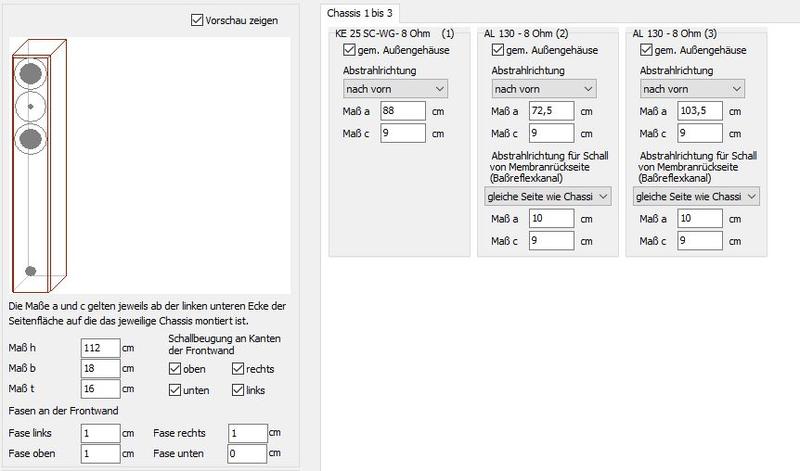Image resolution: width=800 pixels, height=471 pixels.
Task: Toggle Schallbeugung unten checkbox
Action: pos(175,388)
